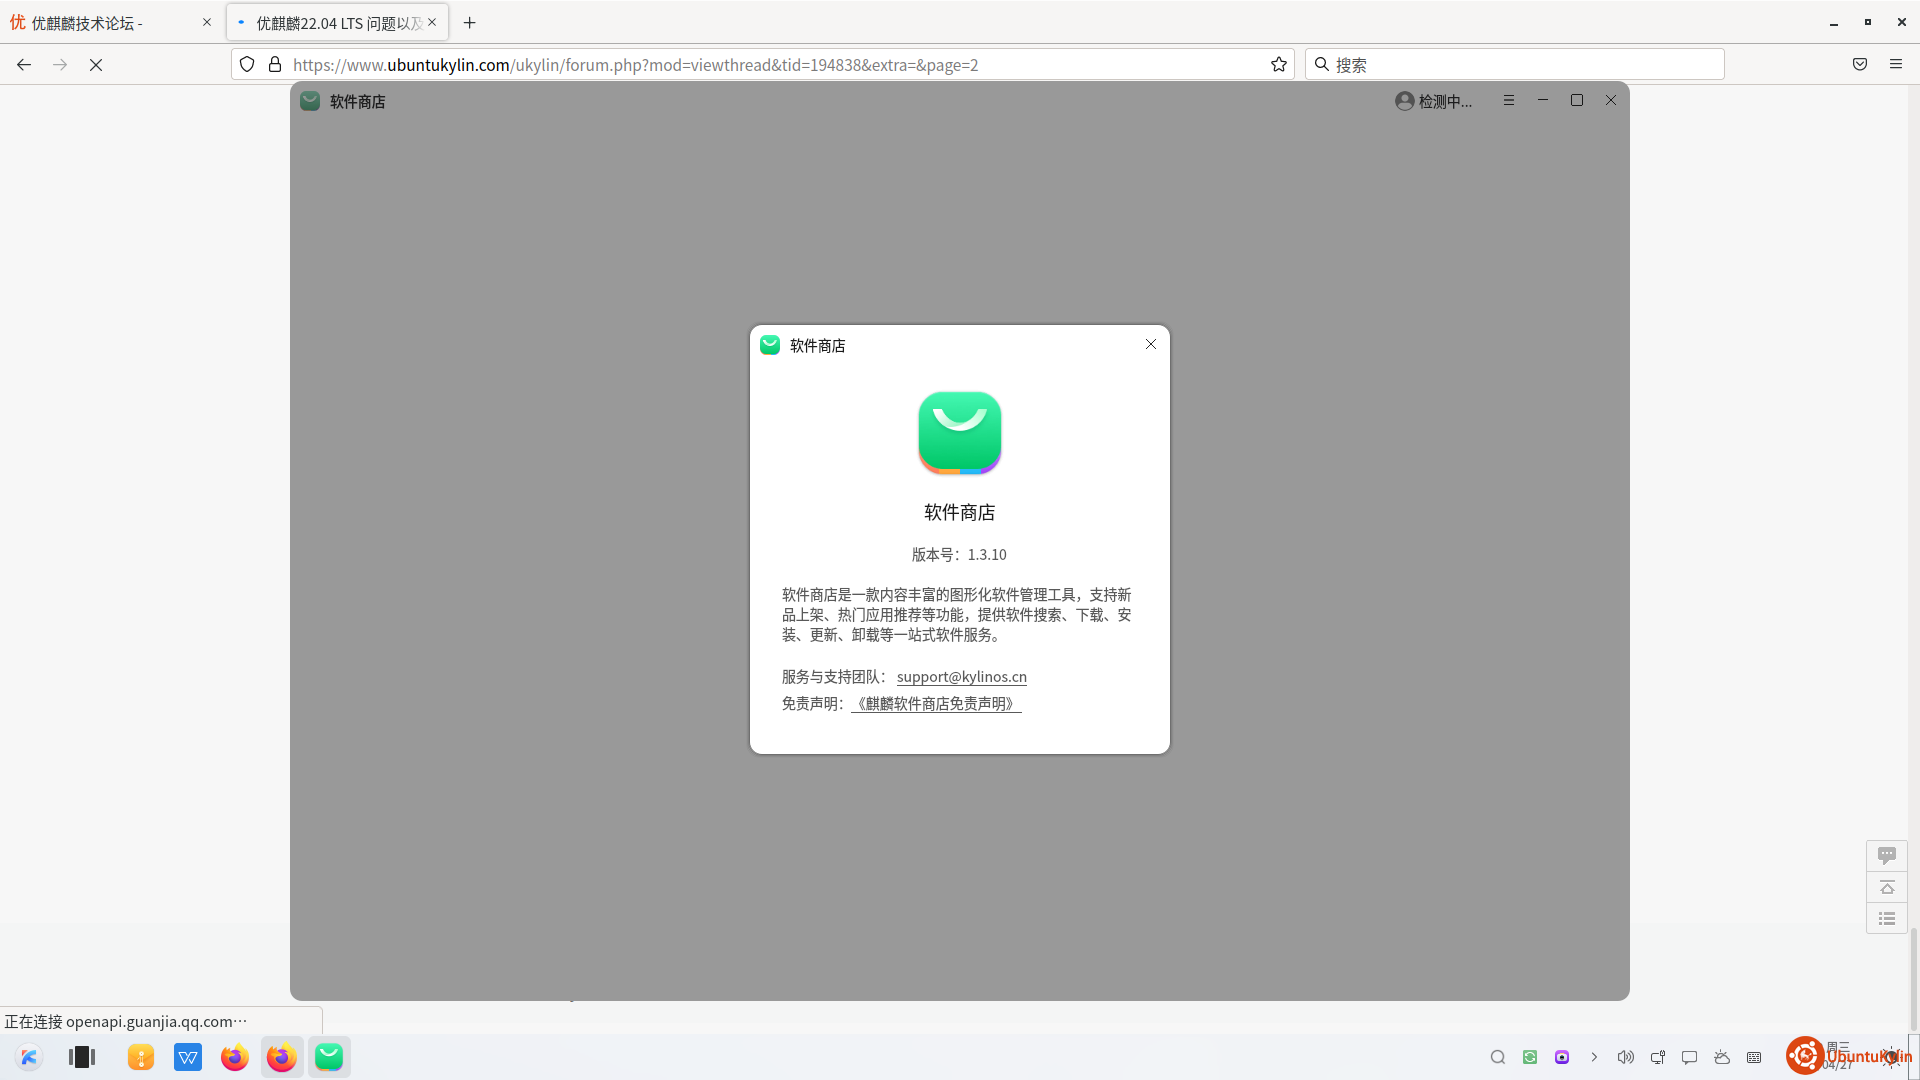Close the 软件商店 about dialog
The width and height of the screenshot is (1920, 1080).
click(1151, 344)
